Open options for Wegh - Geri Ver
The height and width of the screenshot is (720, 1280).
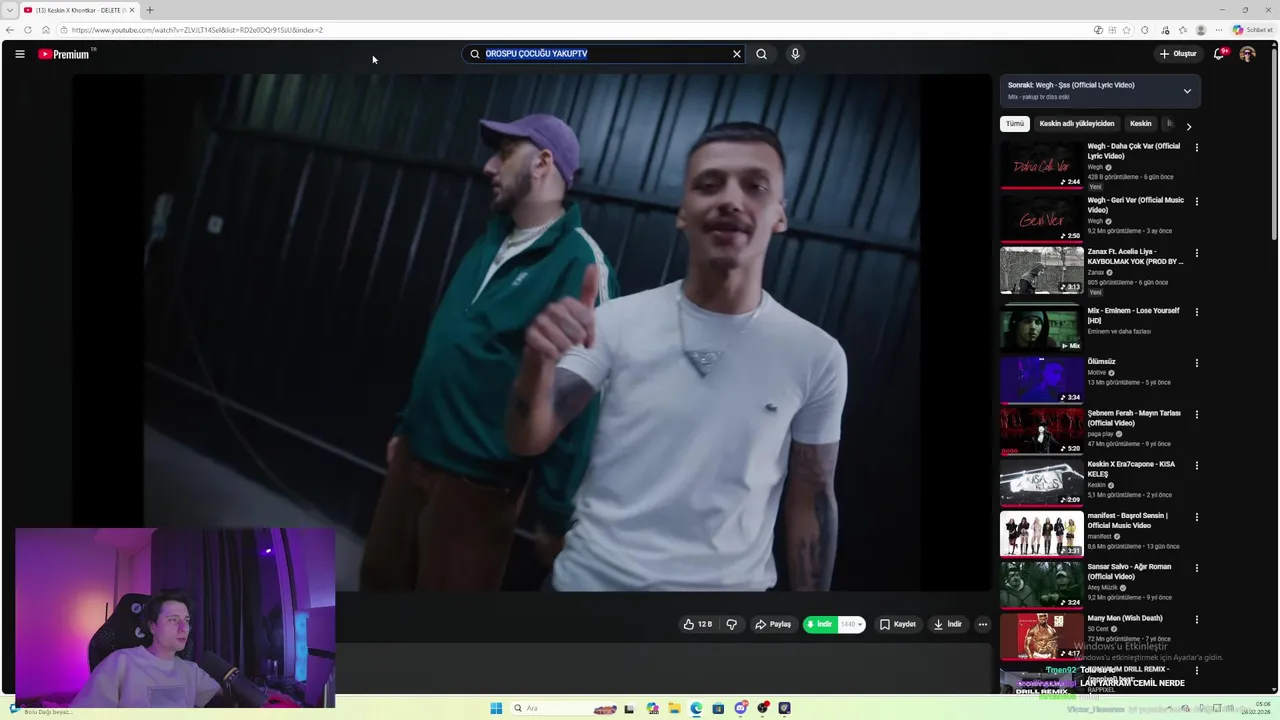click(x=1197, y=202)
